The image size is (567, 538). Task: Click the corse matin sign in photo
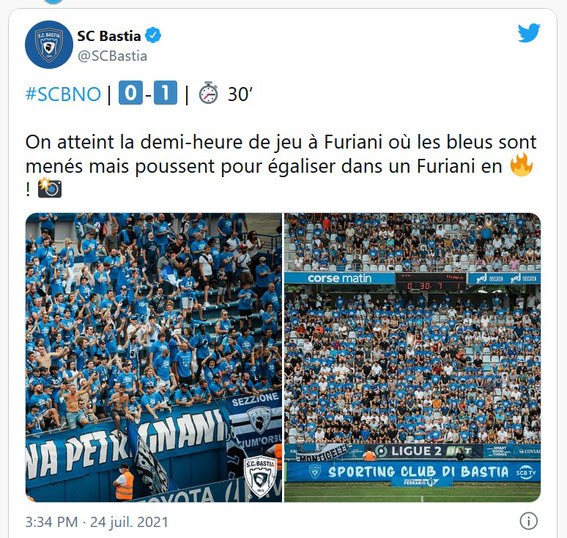[340, 278]
